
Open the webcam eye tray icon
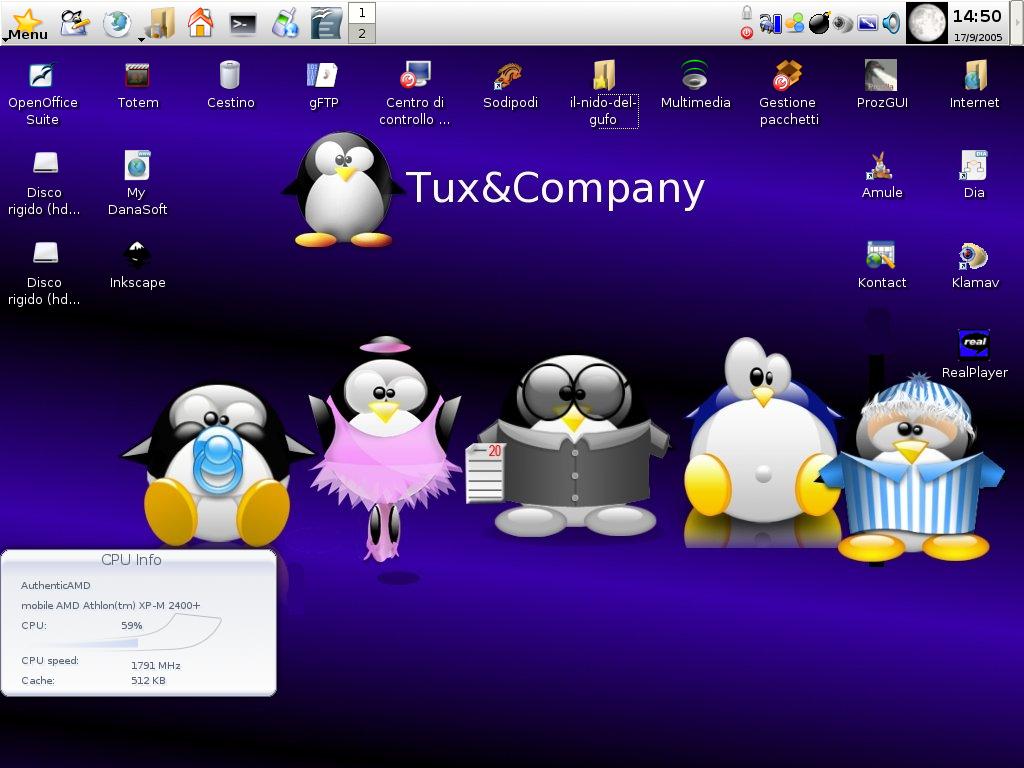coord(843,24)
